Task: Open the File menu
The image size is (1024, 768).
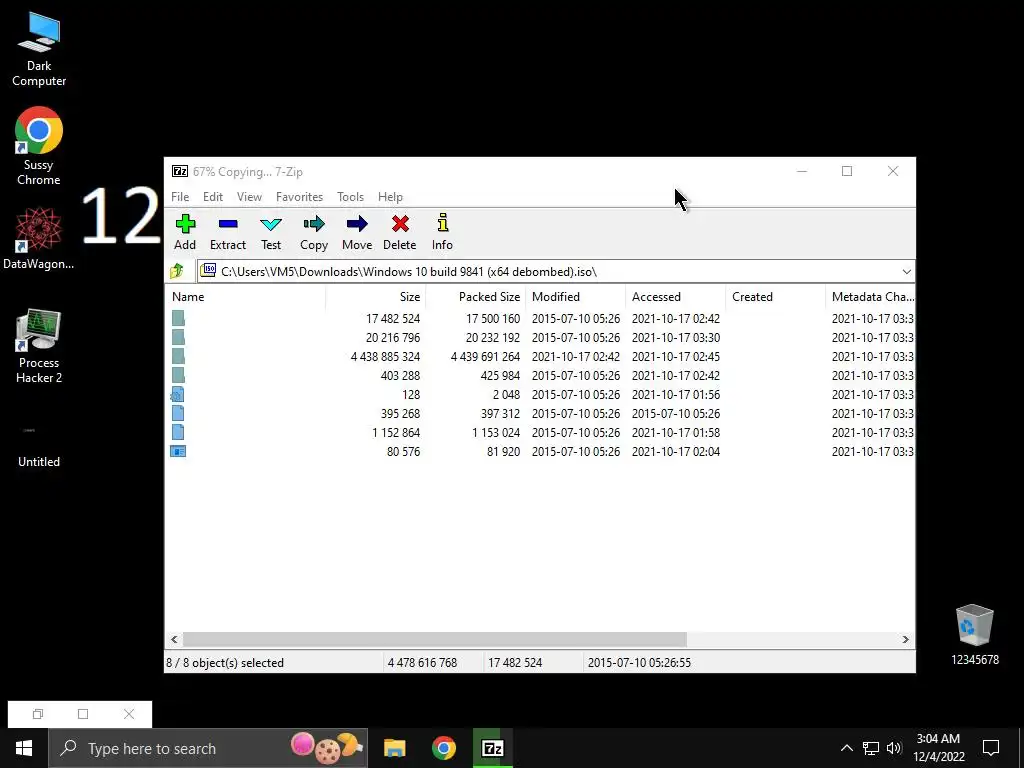Action: (x=180, y=197)
